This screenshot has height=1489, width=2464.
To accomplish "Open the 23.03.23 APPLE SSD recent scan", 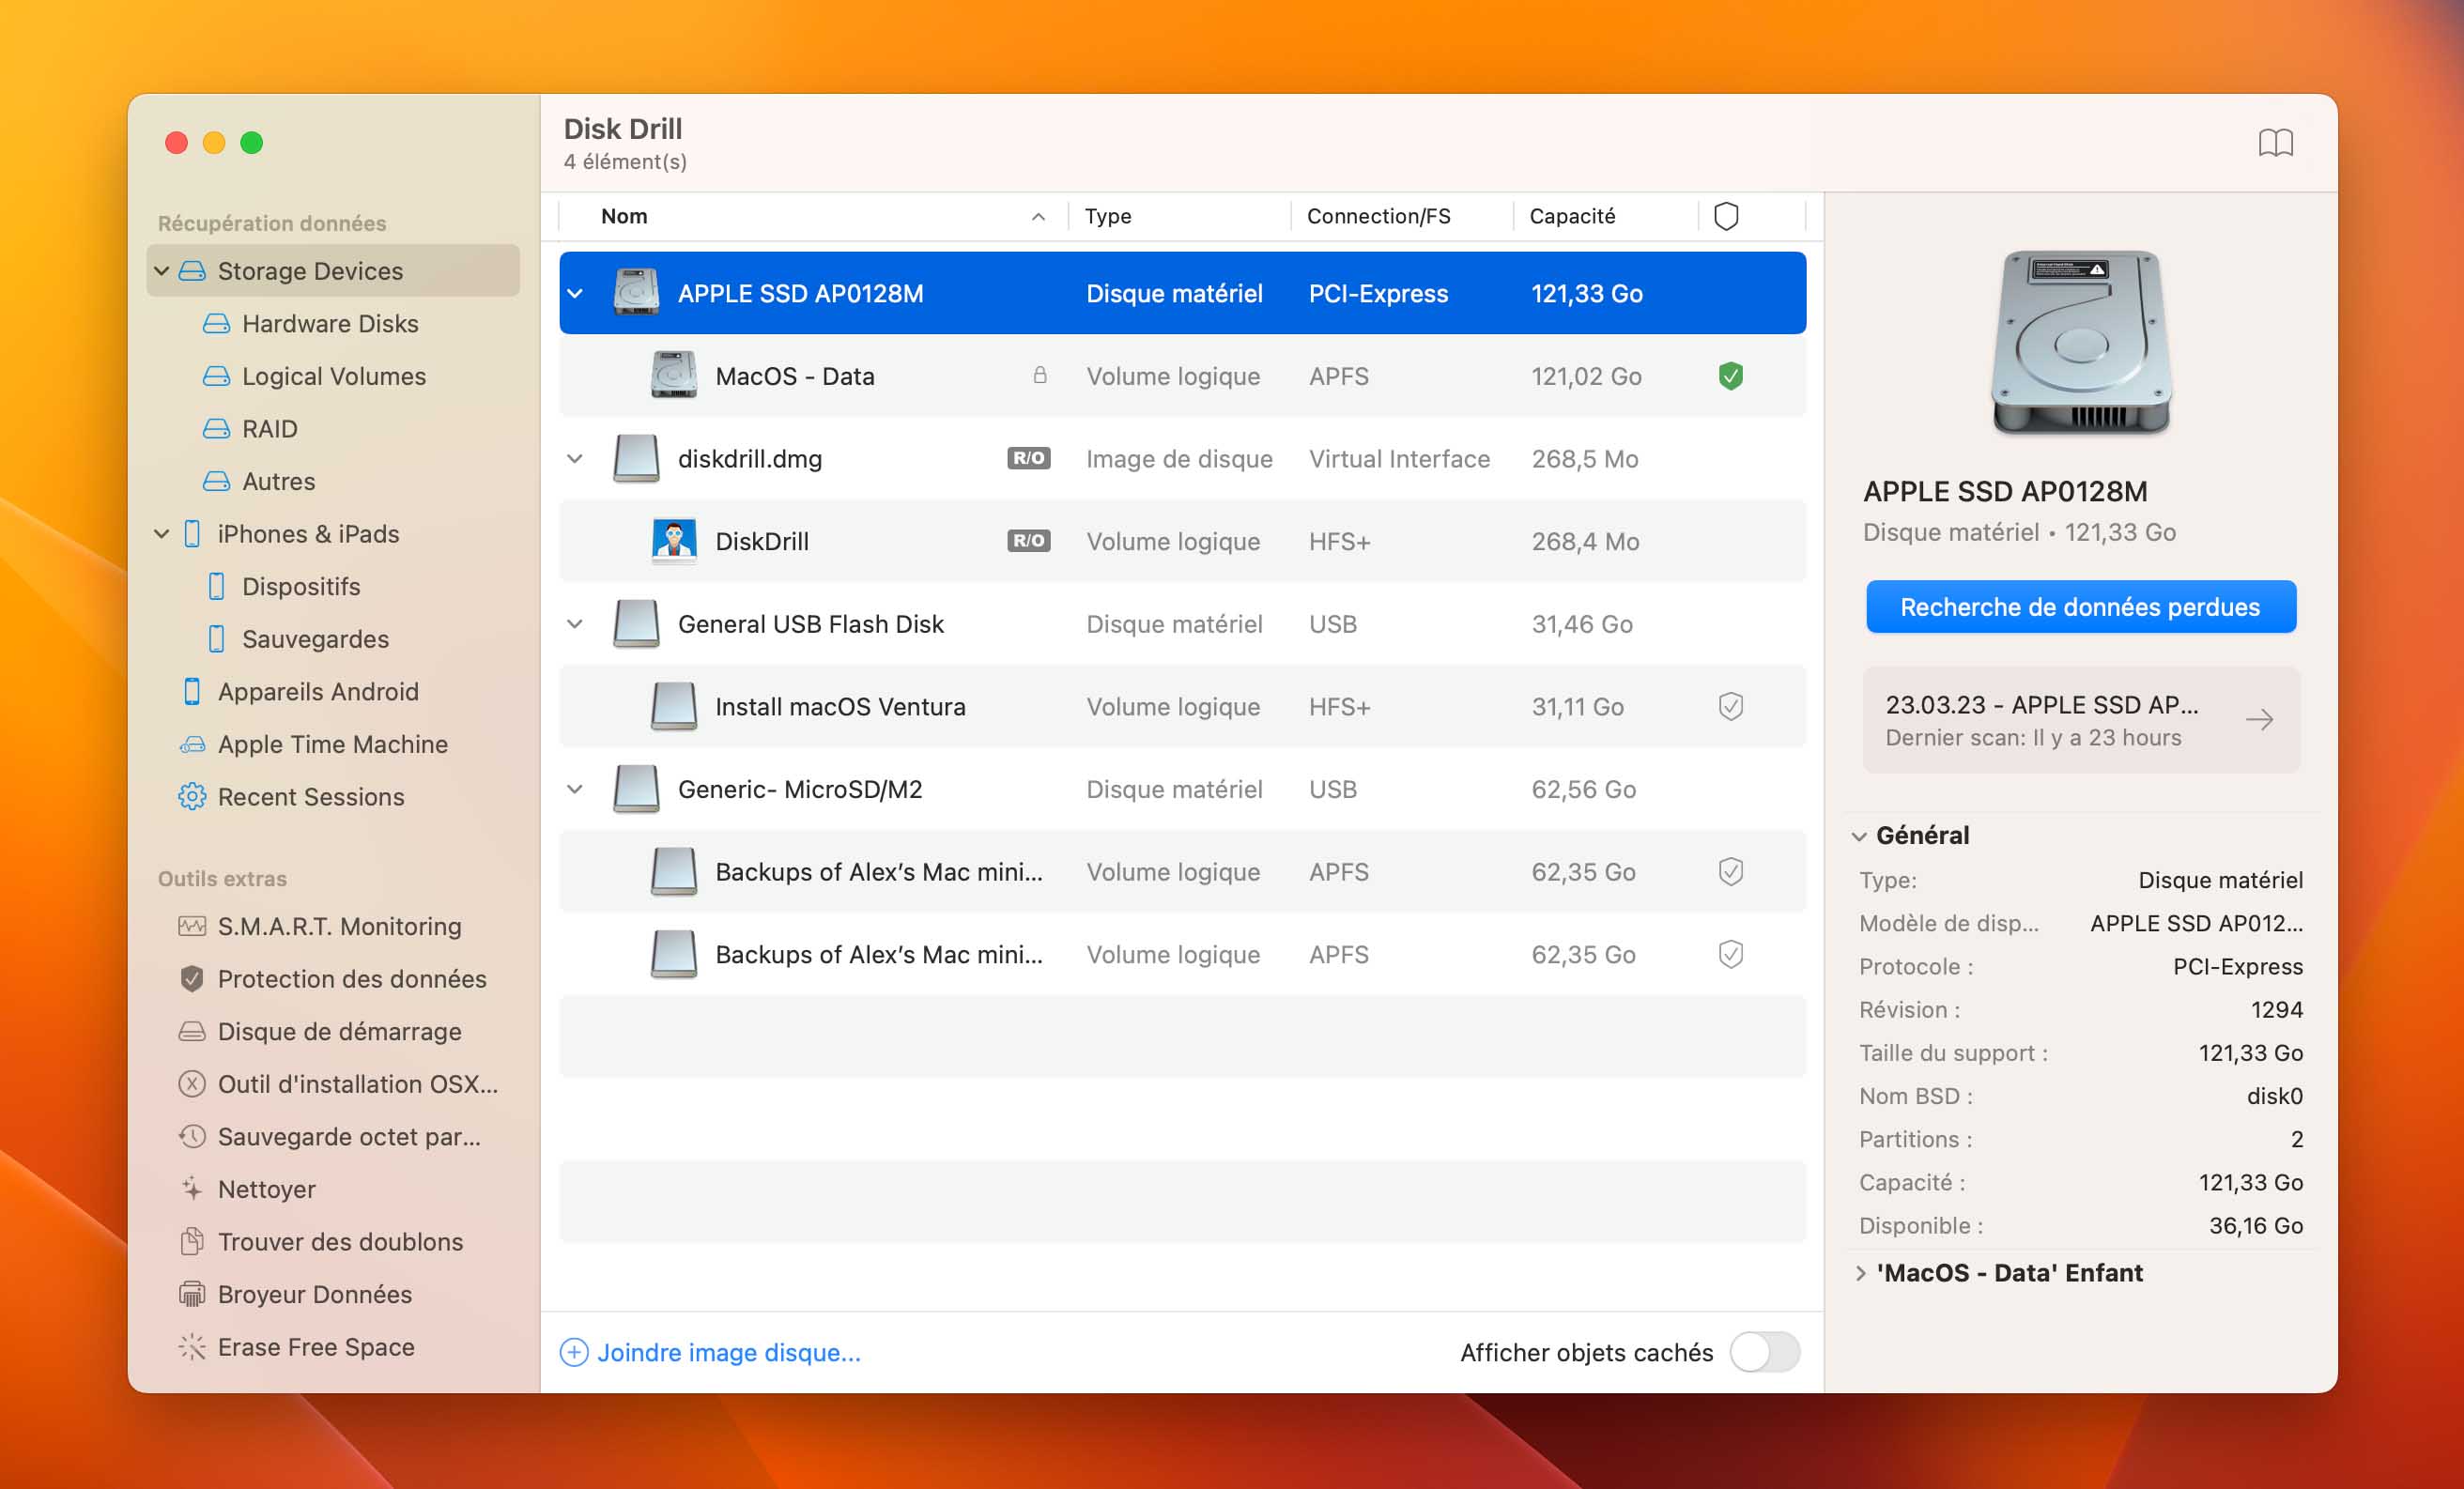I will 2080,720.
